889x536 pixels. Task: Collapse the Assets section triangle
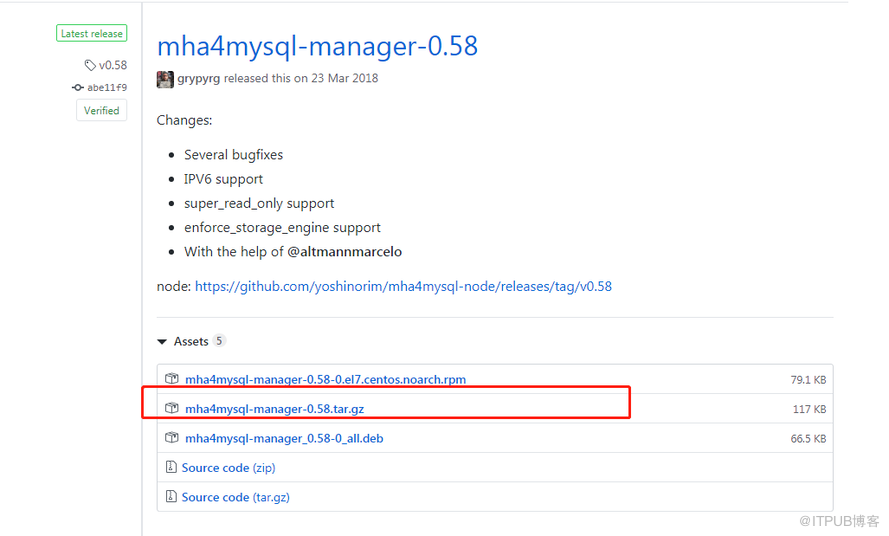(162, 342)
